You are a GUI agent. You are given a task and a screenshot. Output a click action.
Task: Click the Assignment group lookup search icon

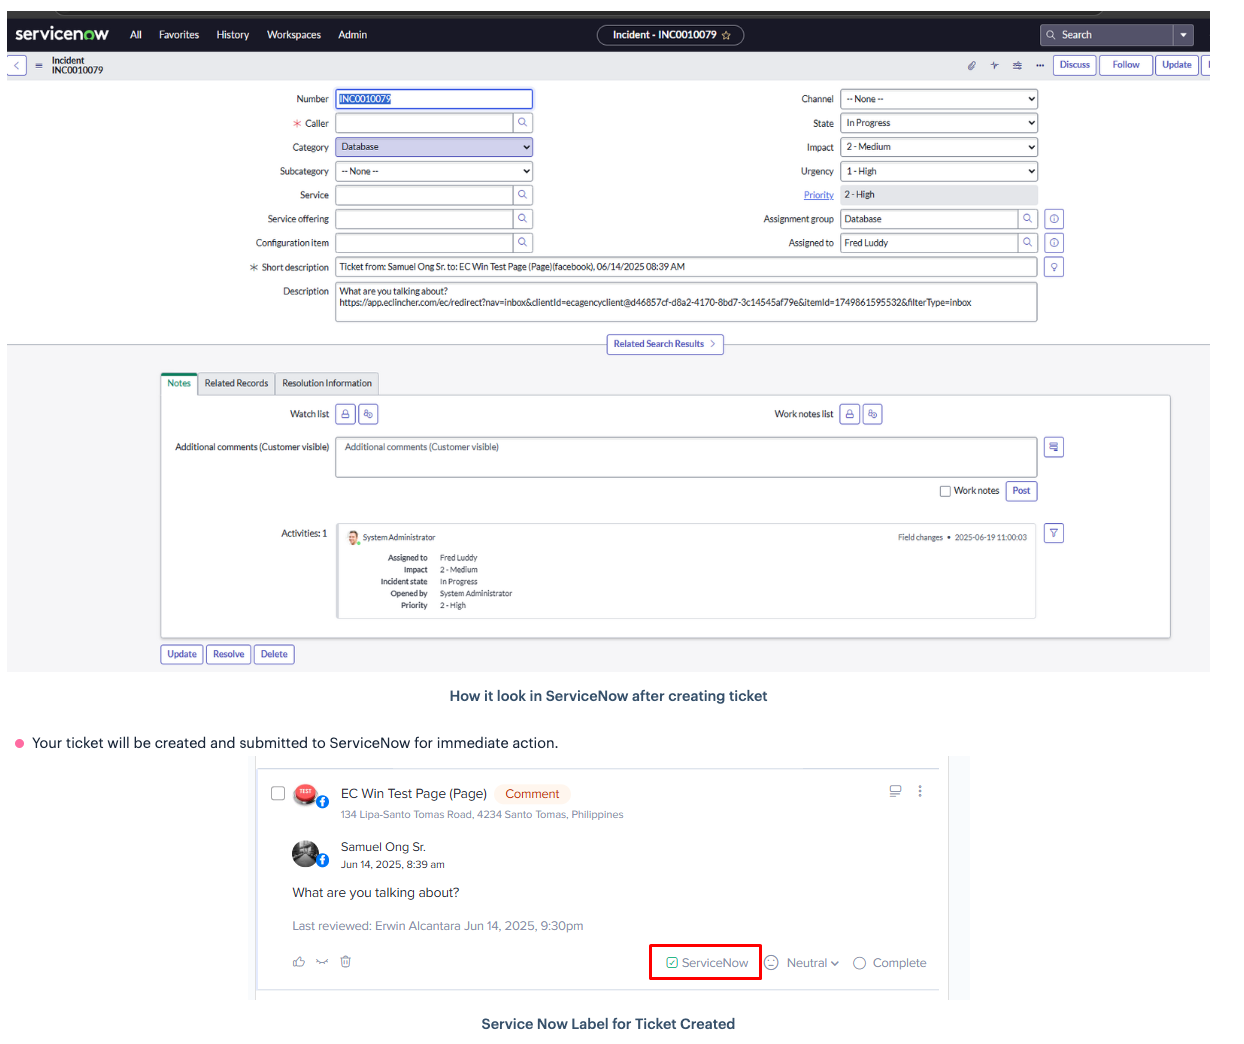[x=1028, y=219]
